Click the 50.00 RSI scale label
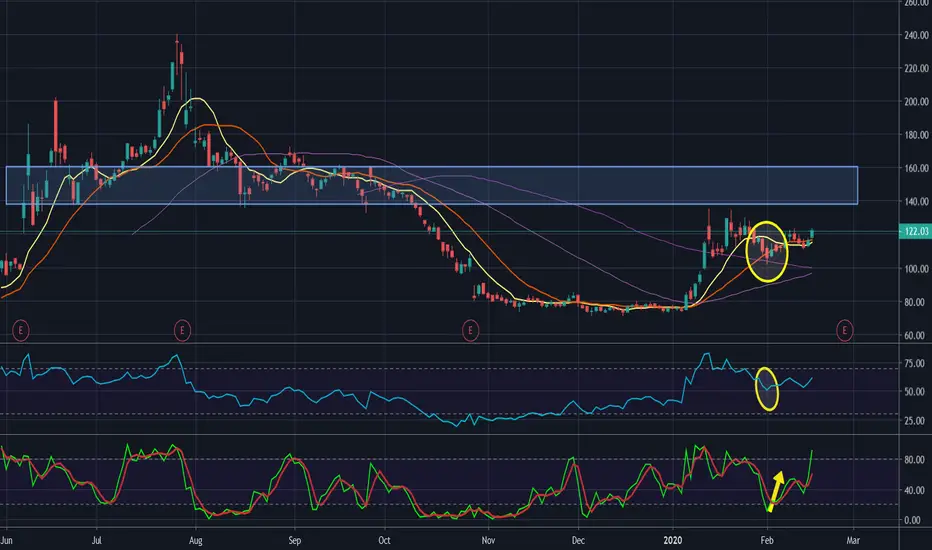This screenshot has height=550, width=932. click(x=914, y=392)
